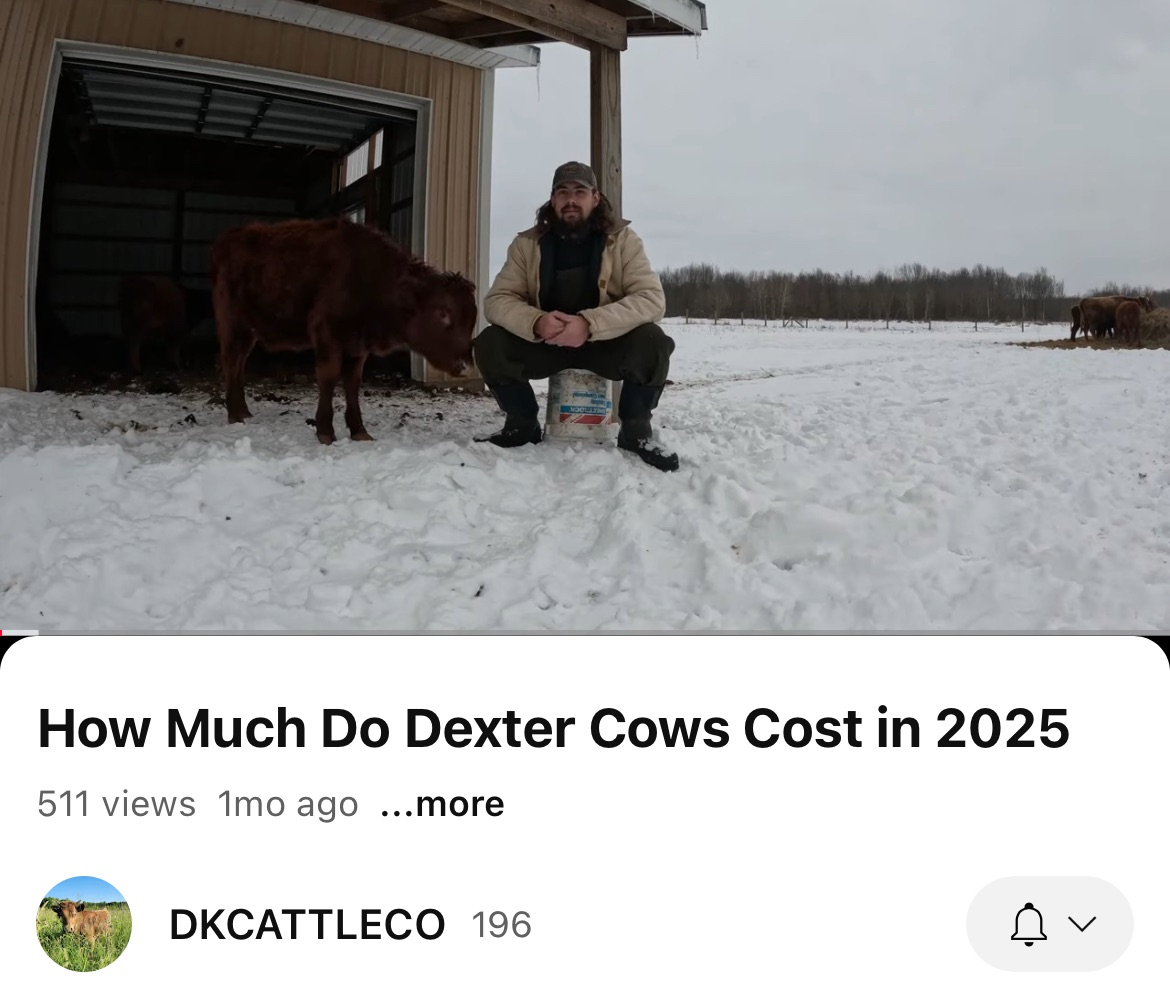Click the 511 views count

coord(116,804)
